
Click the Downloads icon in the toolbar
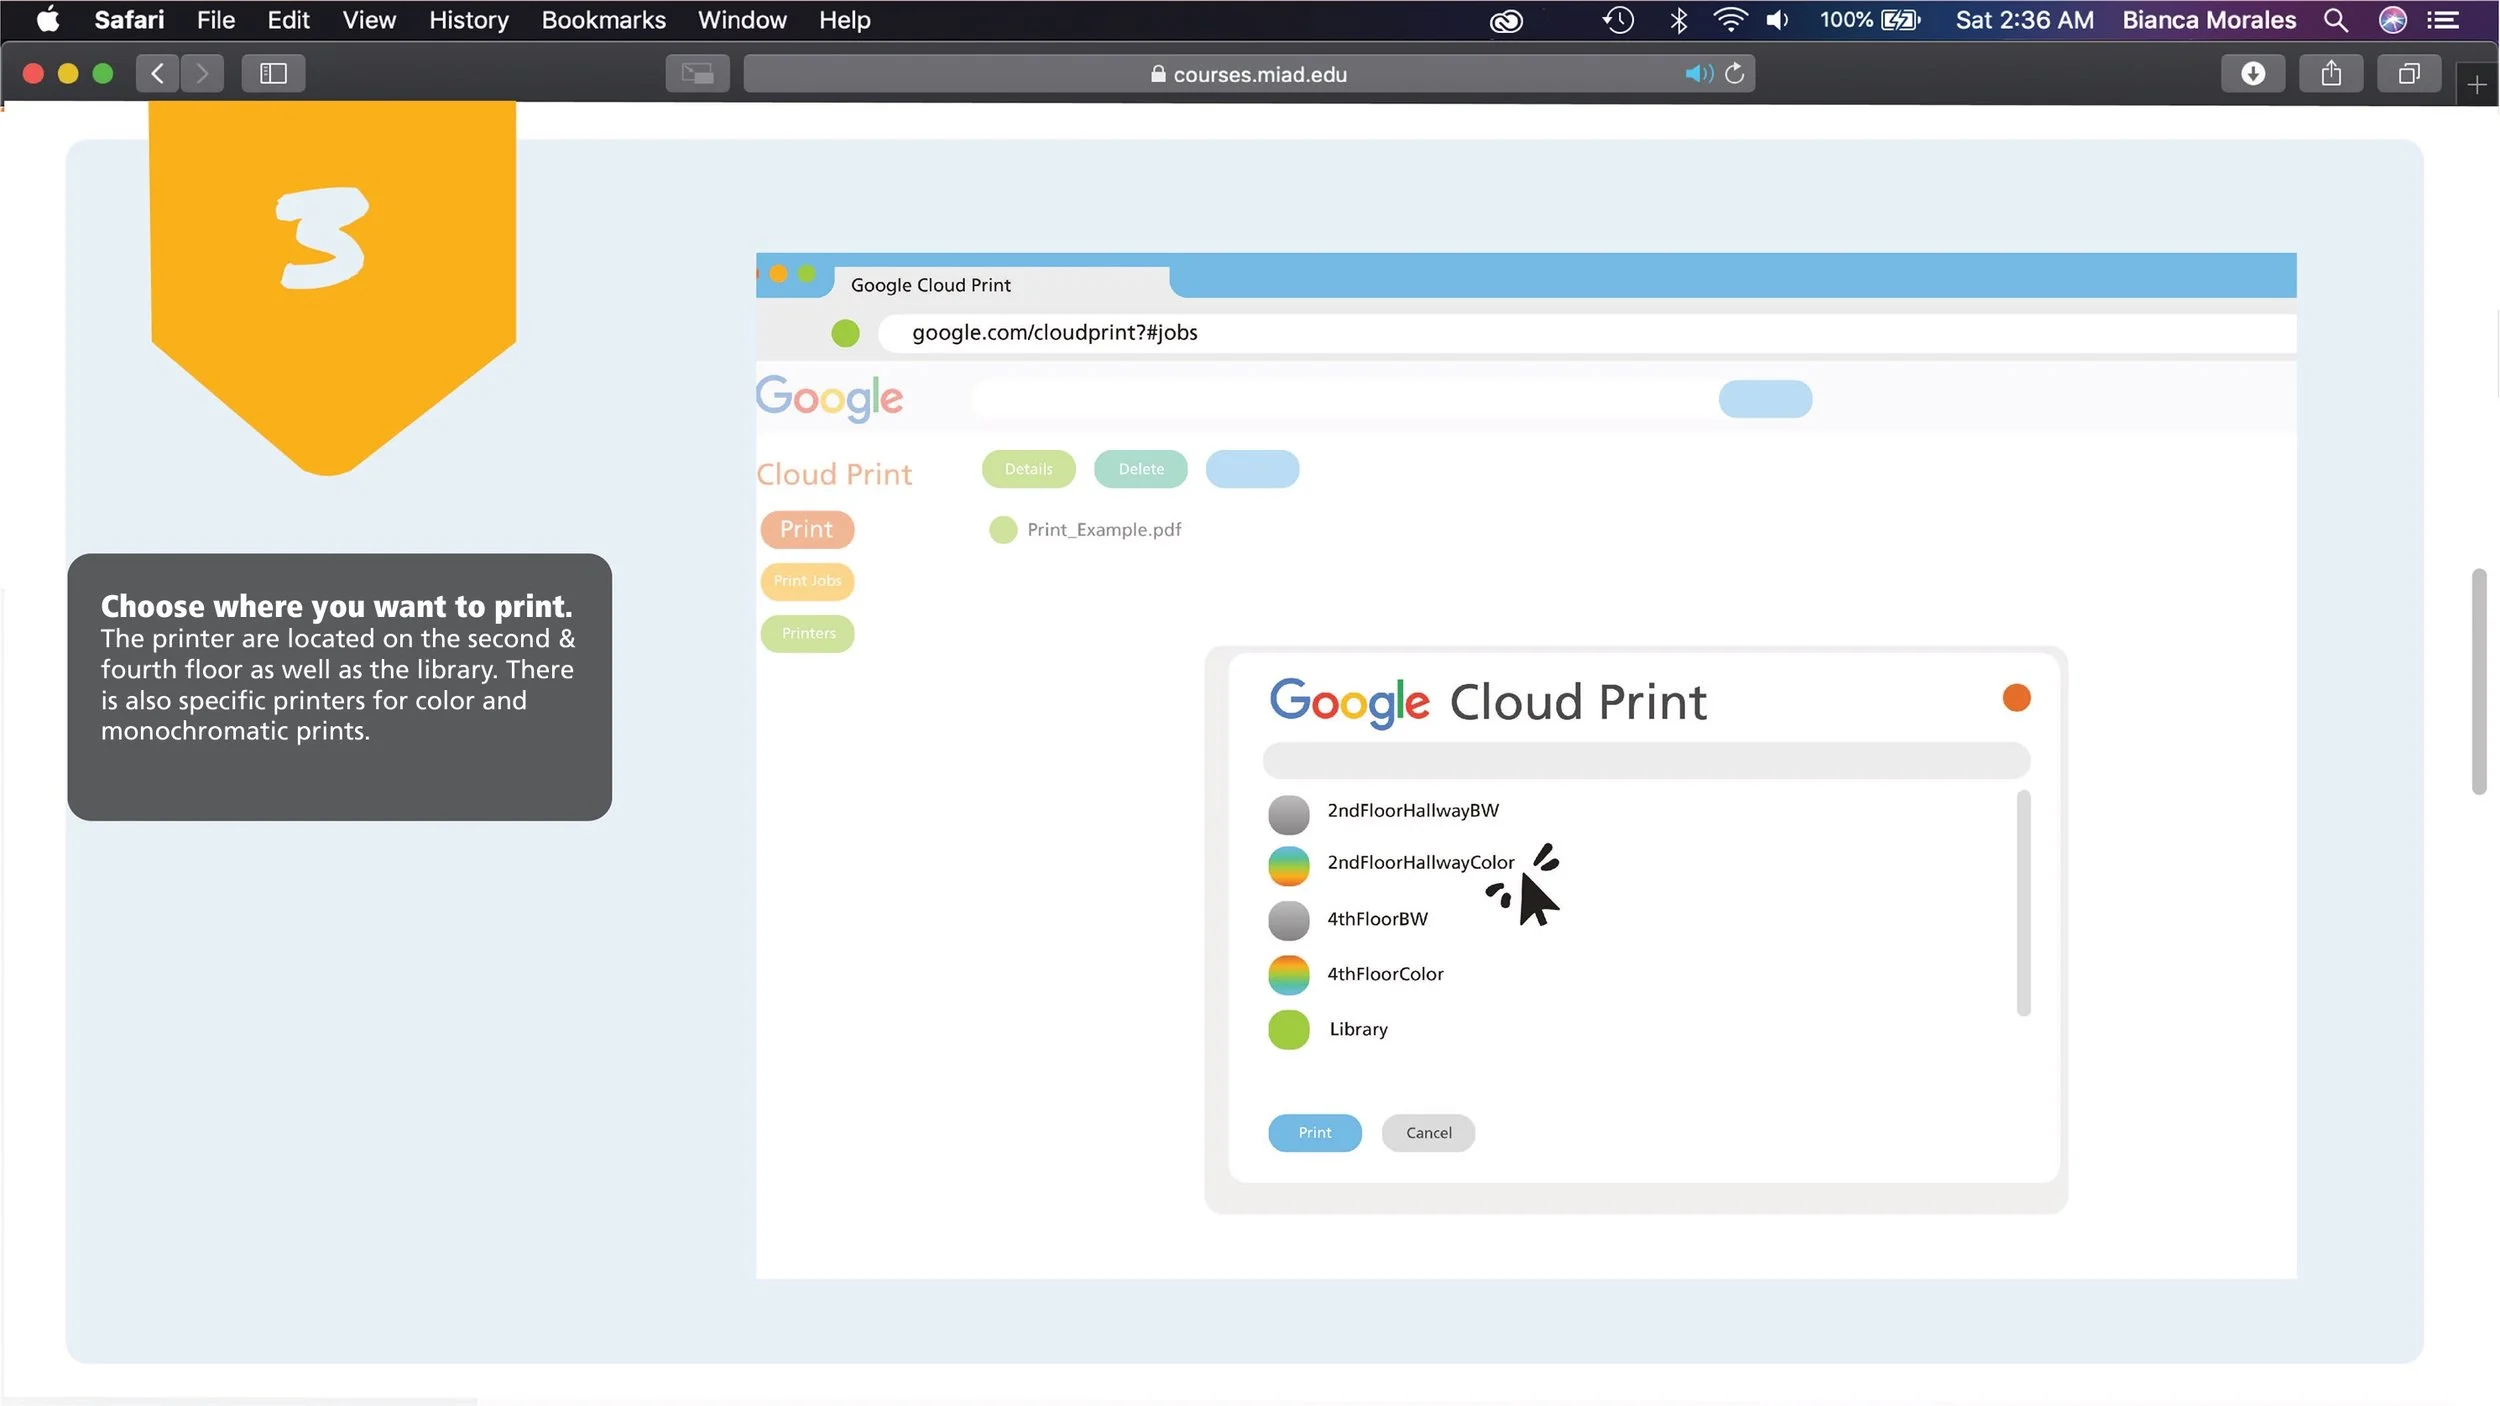click(2252, 73)
